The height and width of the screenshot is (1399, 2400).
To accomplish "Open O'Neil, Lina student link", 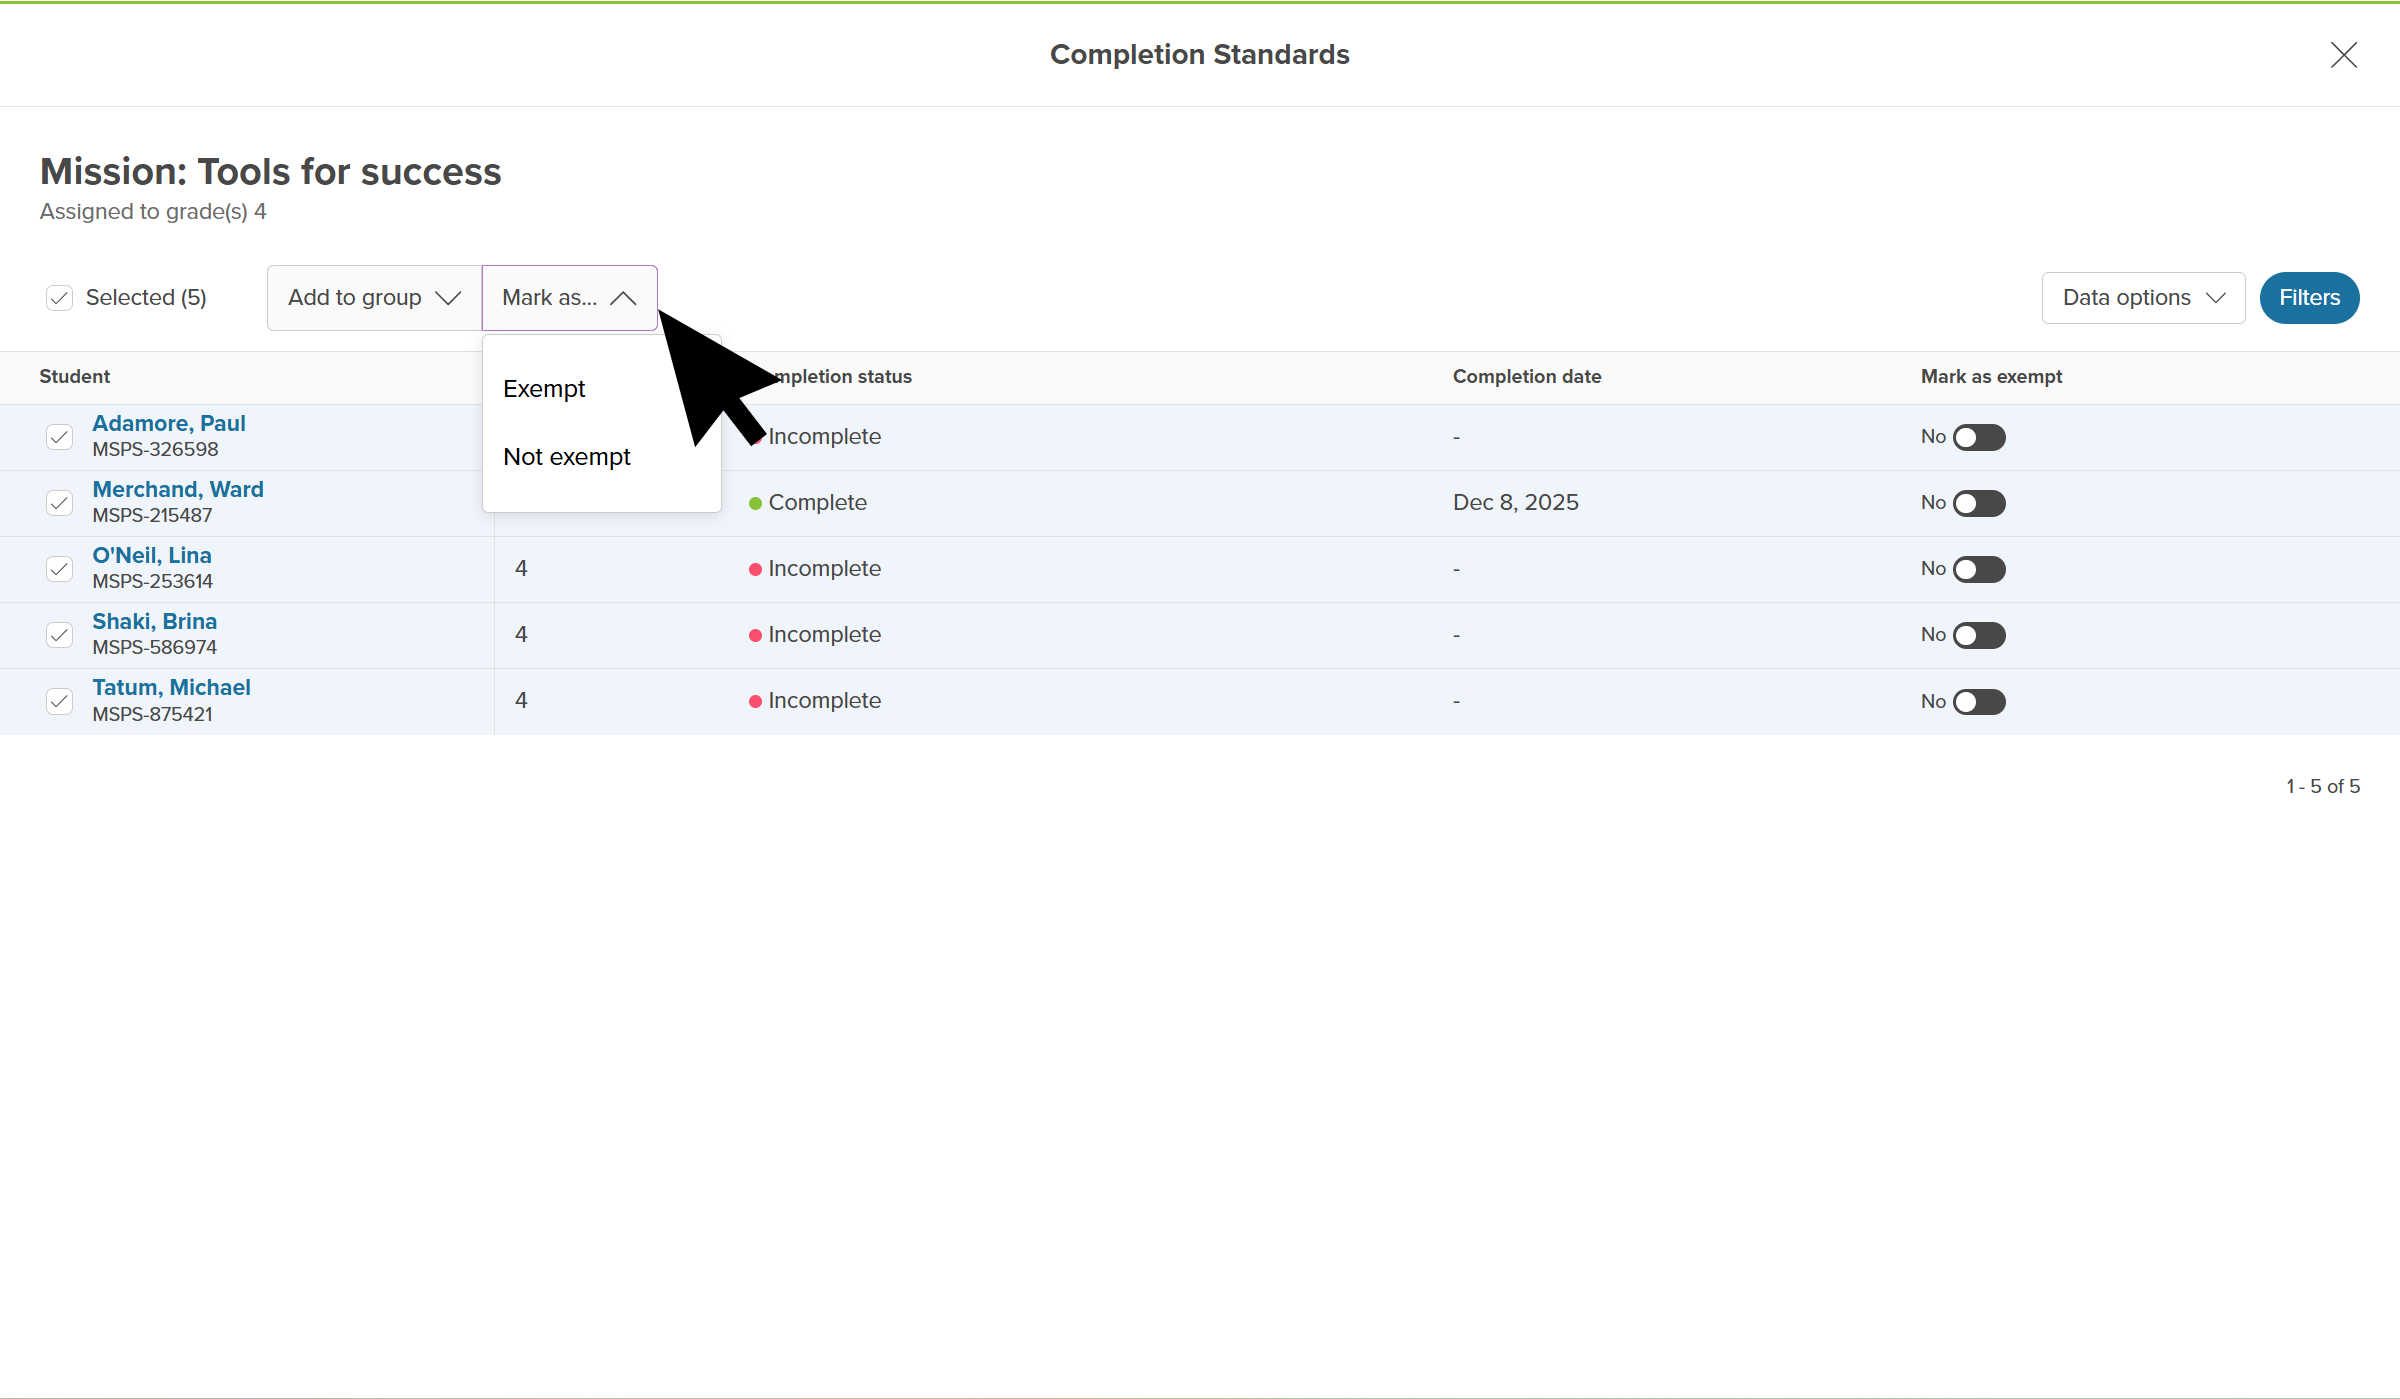I will coord(152,556).
